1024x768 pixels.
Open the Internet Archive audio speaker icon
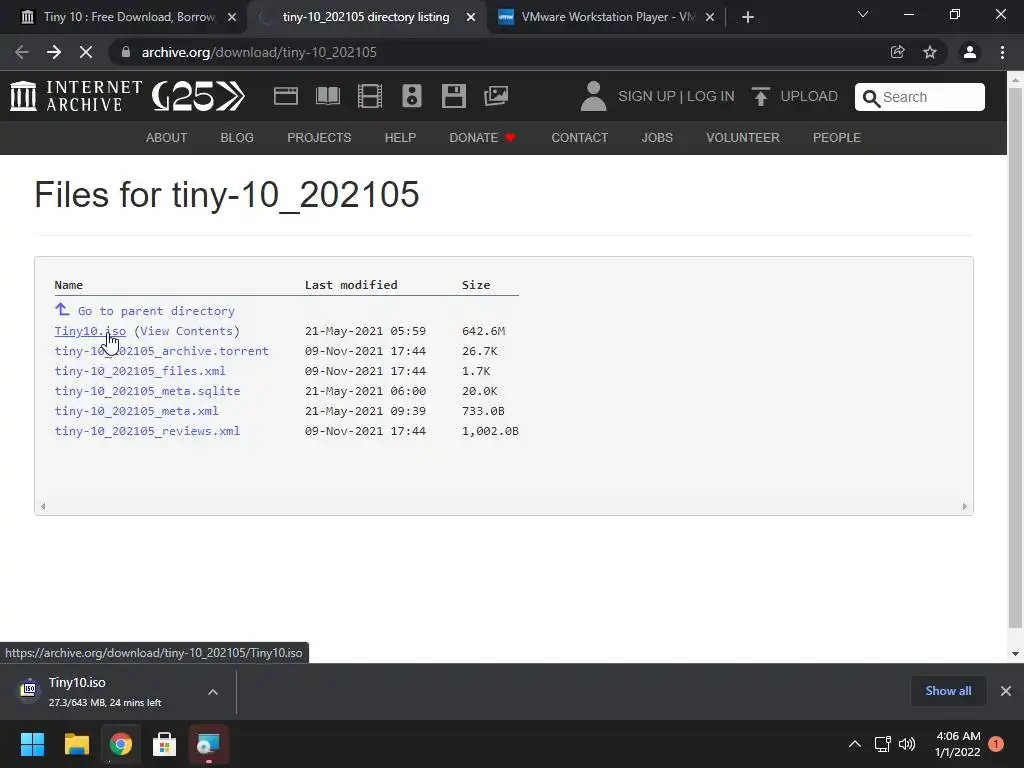tap(411, 96)
